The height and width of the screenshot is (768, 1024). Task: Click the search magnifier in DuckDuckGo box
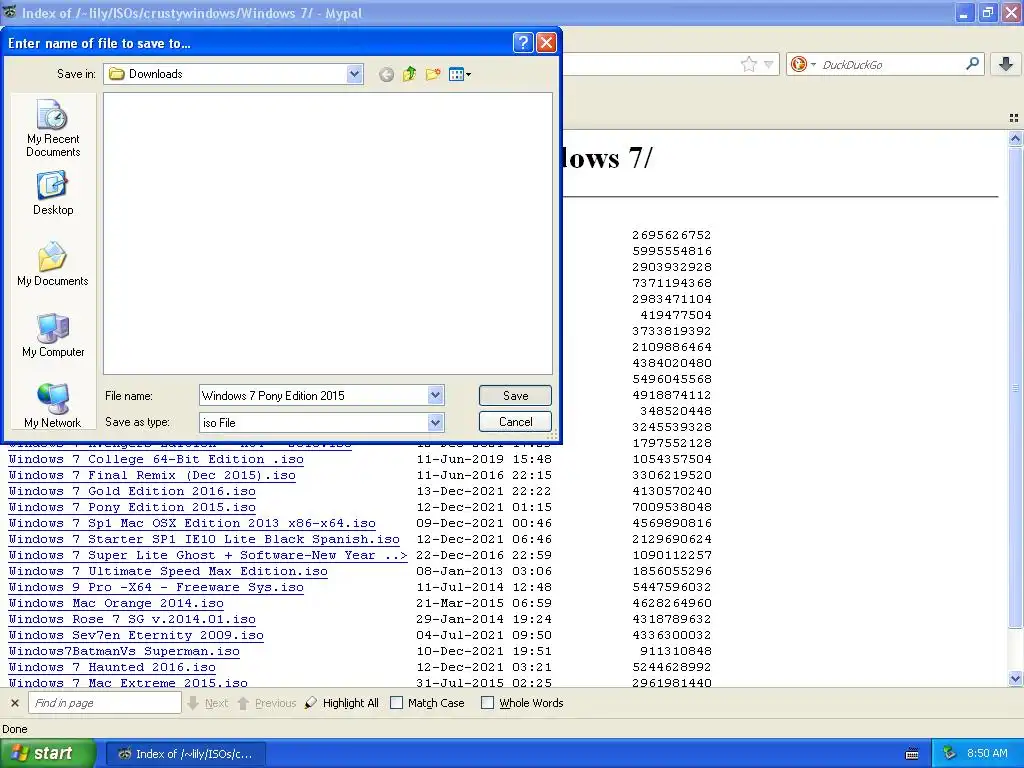click(x=972, y=64)
